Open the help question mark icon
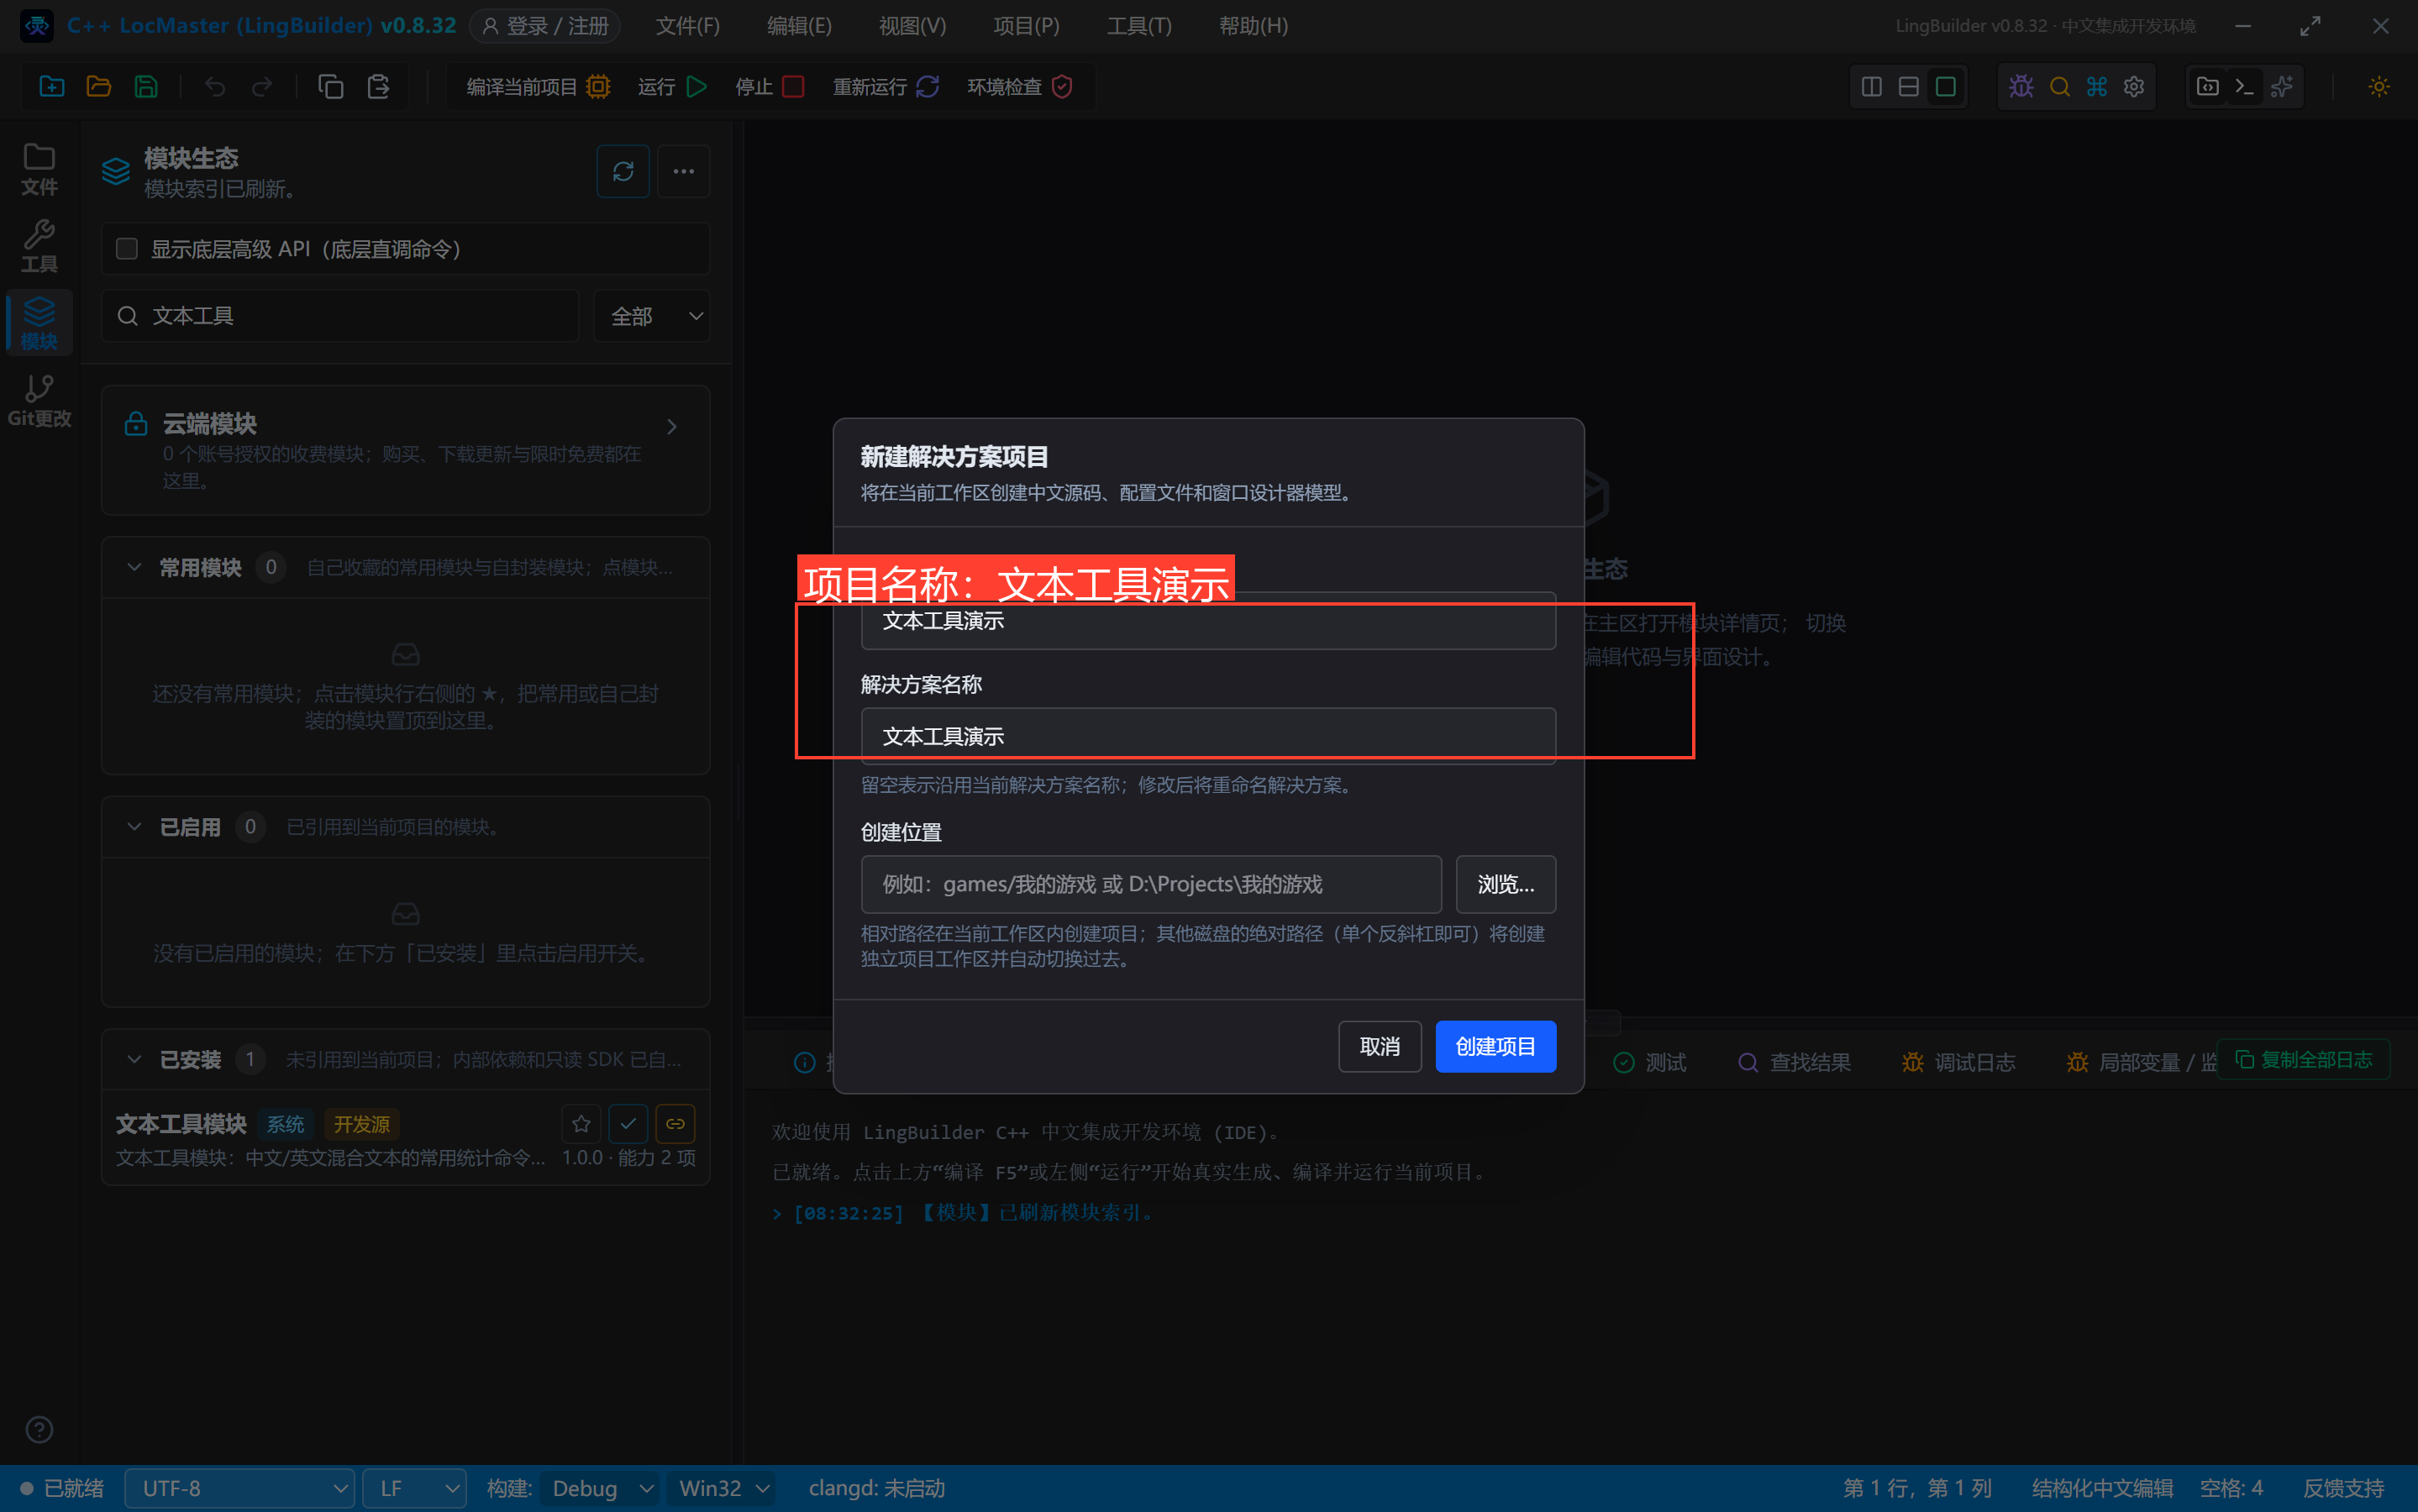The width and height of the screenshot is (2418, 1512). pyautogui.click(x=39, y=1430)
